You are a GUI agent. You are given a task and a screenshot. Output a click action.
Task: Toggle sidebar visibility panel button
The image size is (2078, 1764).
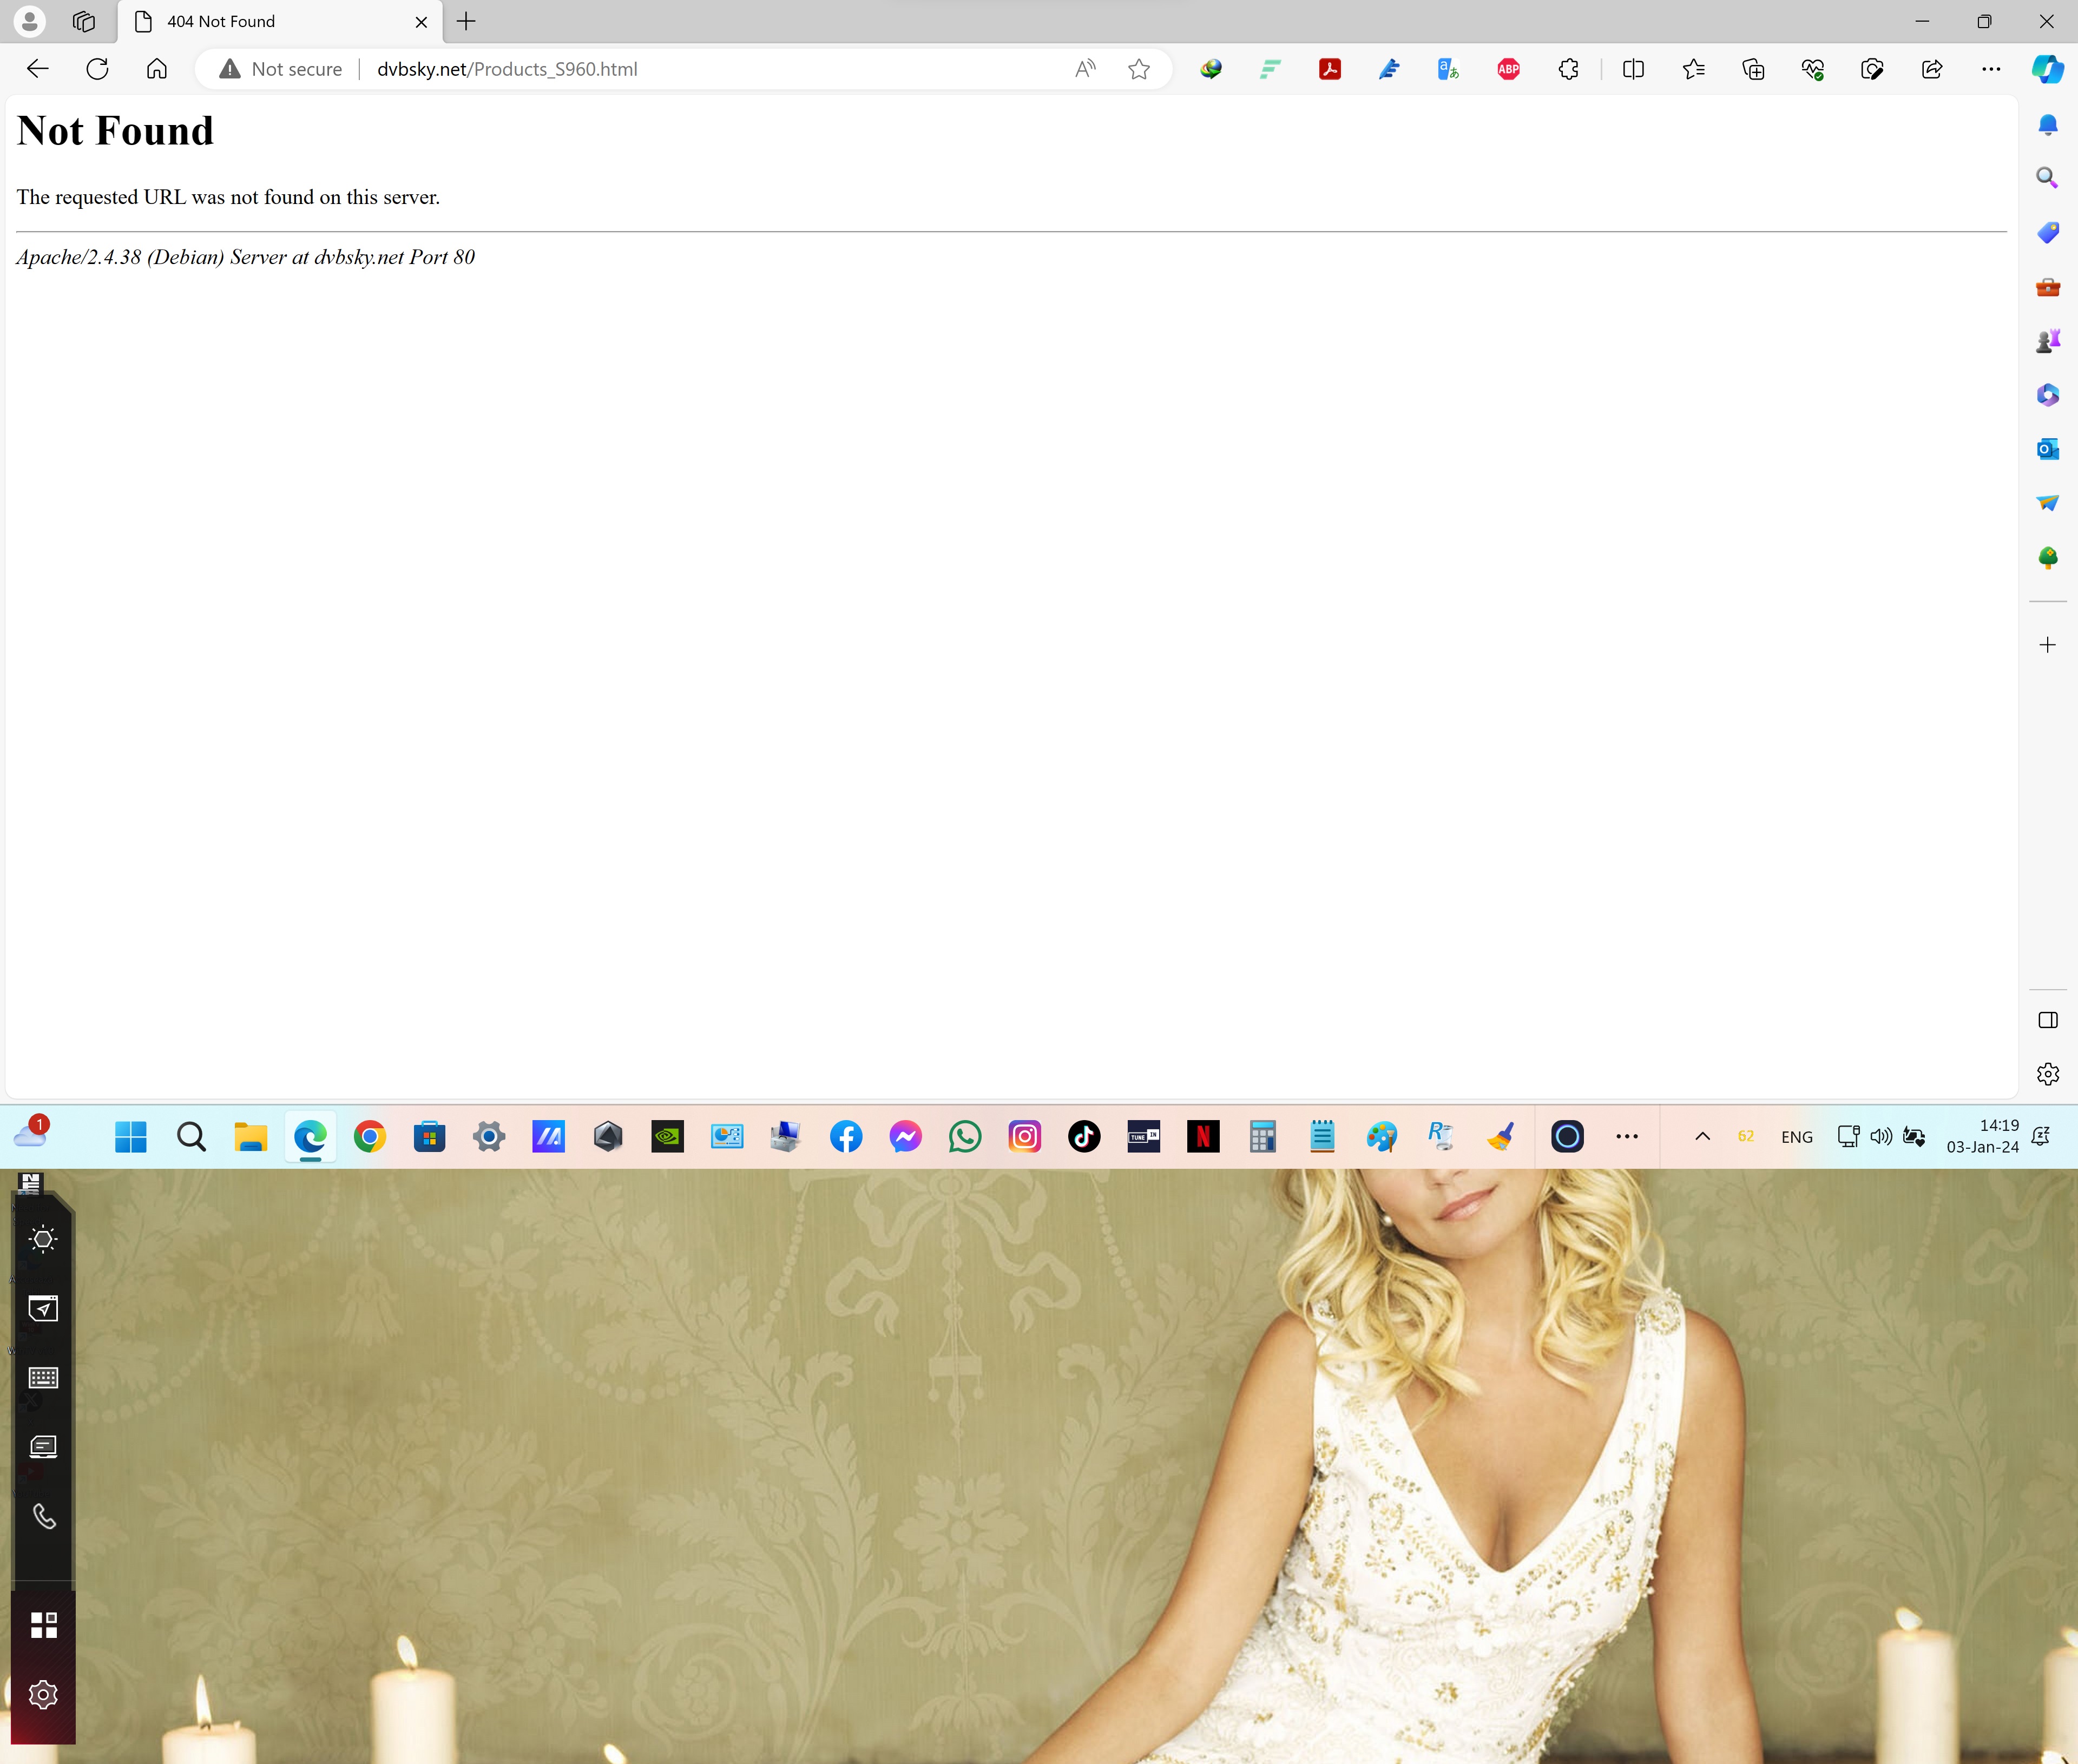(x=2047, y=1020)
